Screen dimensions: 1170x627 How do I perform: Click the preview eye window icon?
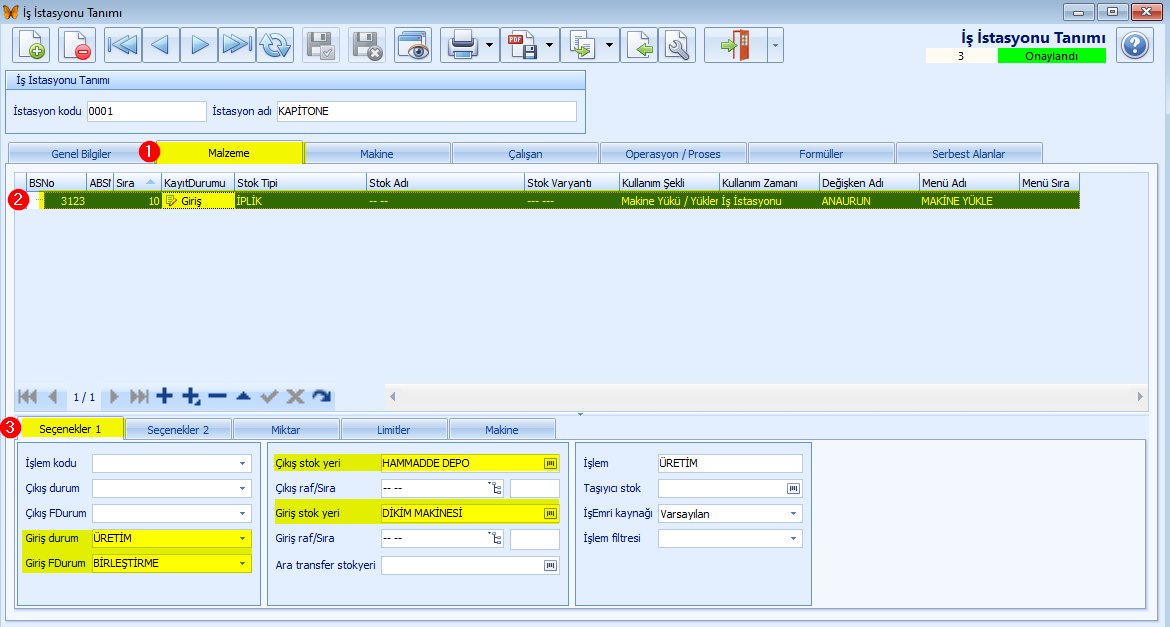(413, 46)
